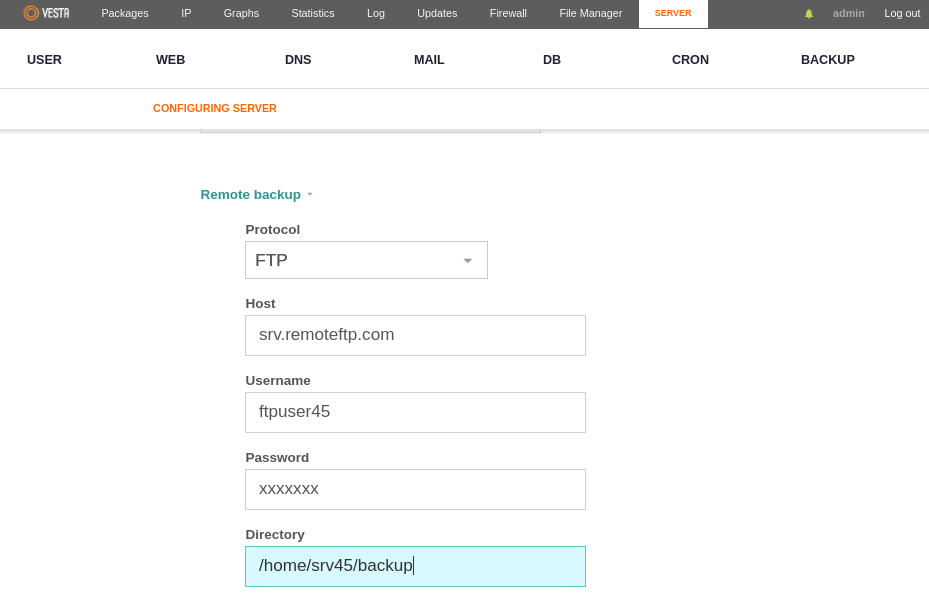This screenshot has width=929, height=606.
Task: Click the Directory input field
Action: 415,566
